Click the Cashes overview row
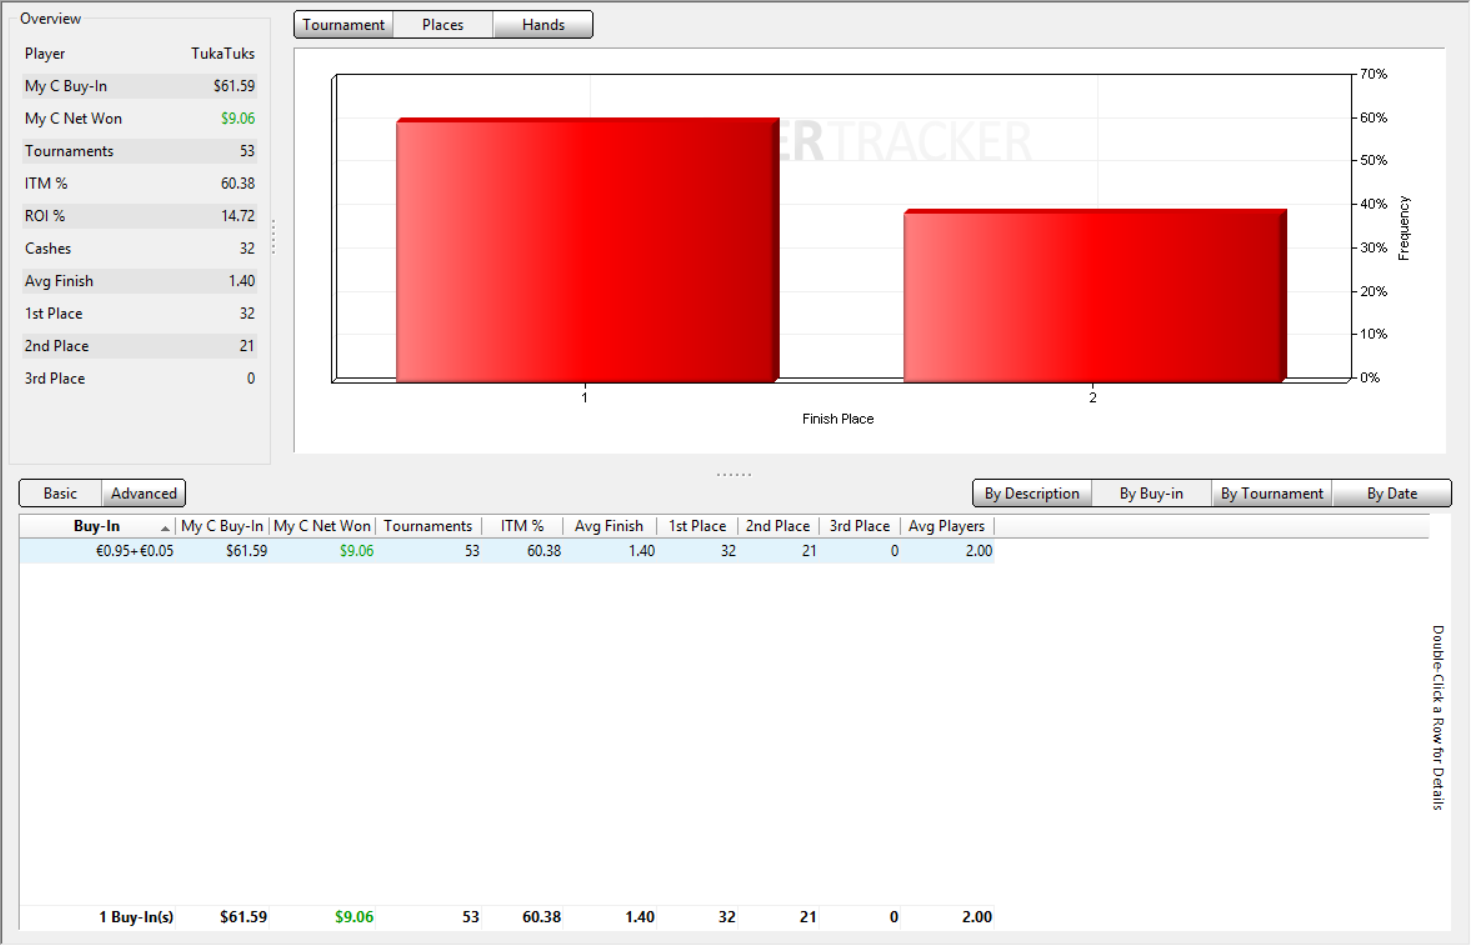The image size is (1471, 945). [140, 248]
